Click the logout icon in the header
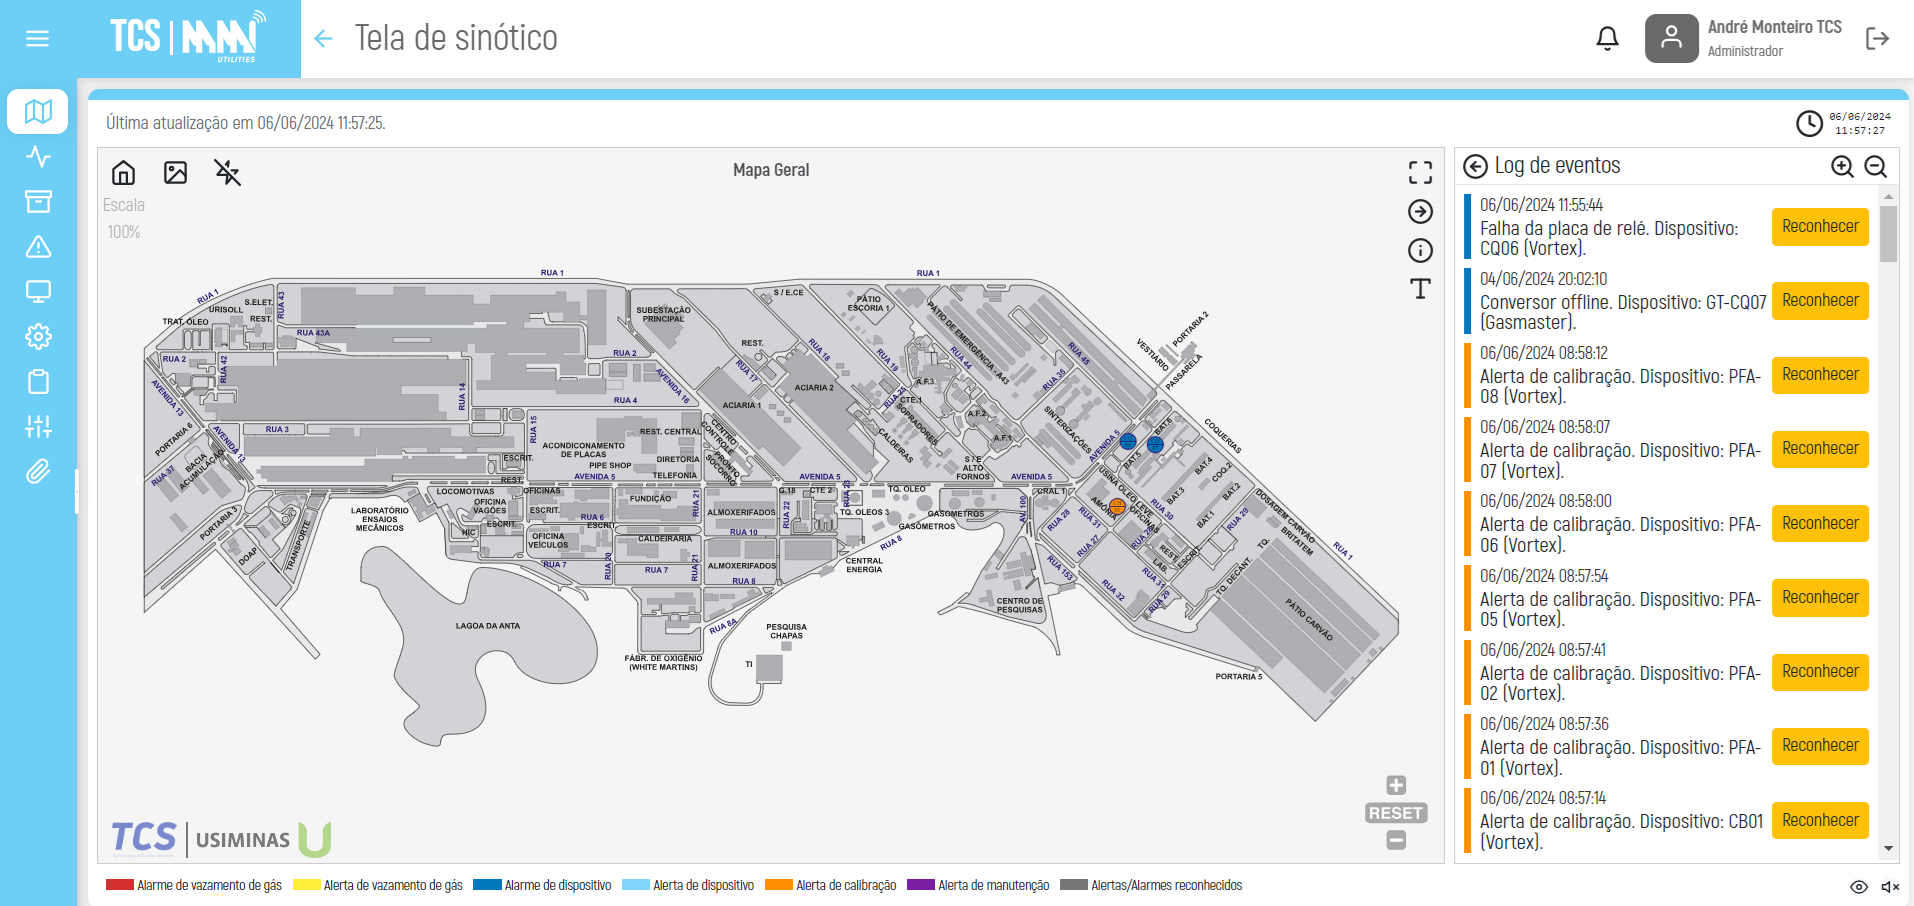1914x906 pixels. coord(1877,39)
